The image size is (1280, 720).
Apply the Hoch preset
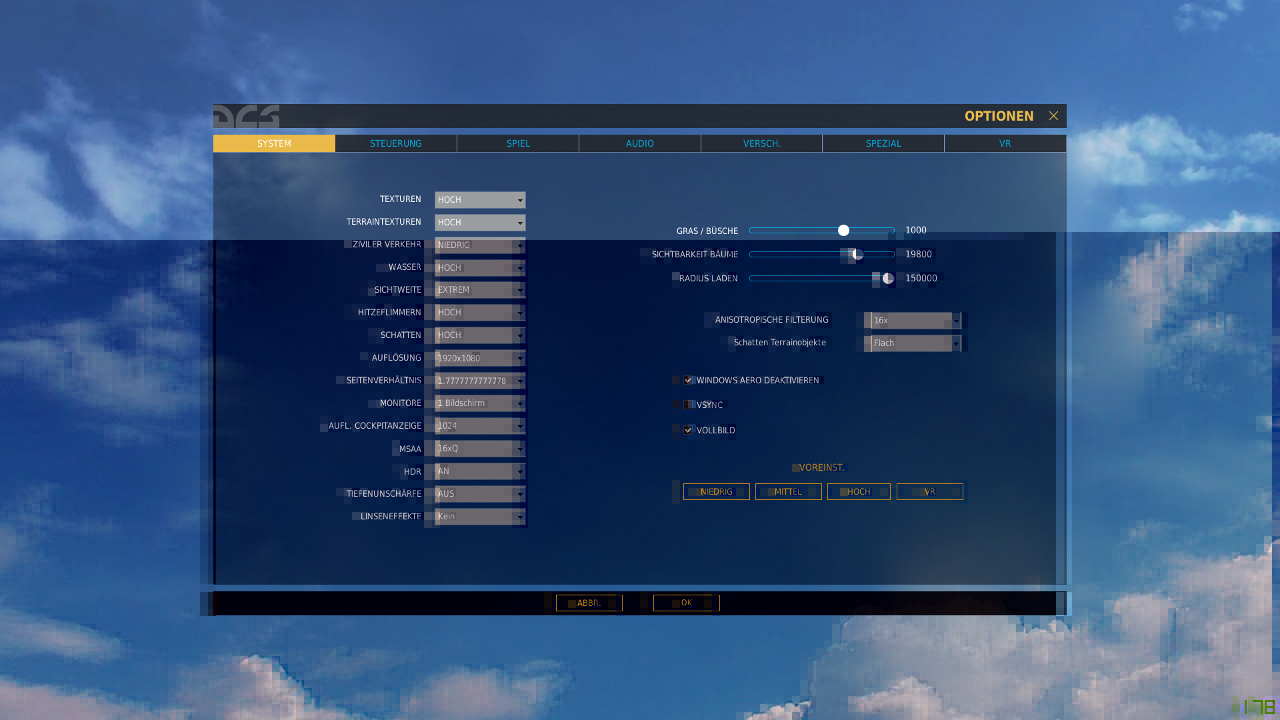click(859, 492)
